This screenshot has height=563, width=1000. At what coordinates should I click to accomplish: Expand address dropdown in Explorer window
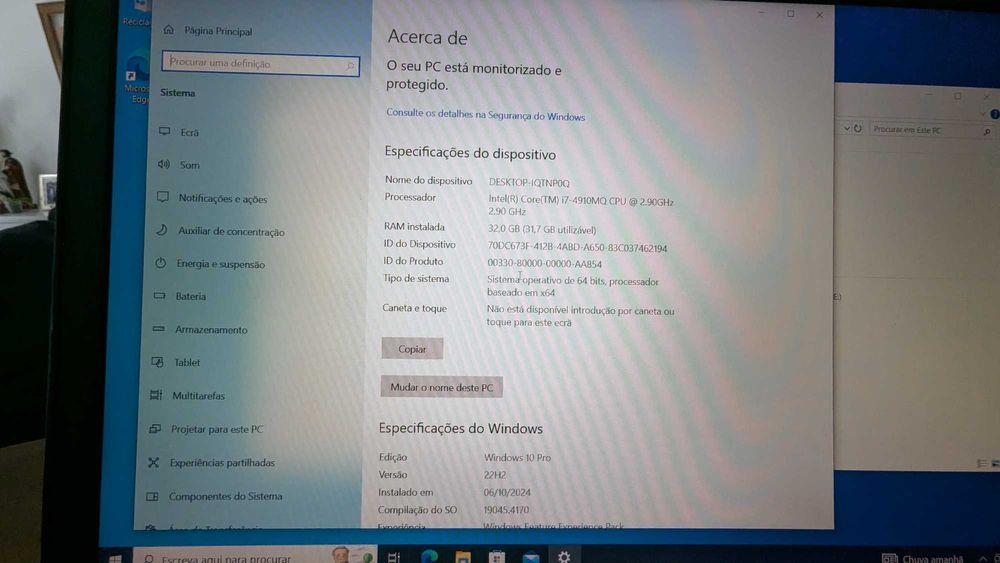[x=846, y=128]
